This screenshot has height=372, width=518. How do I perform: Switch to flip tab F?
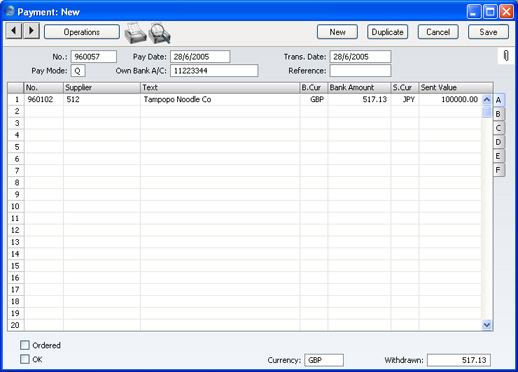click(499, 170)
